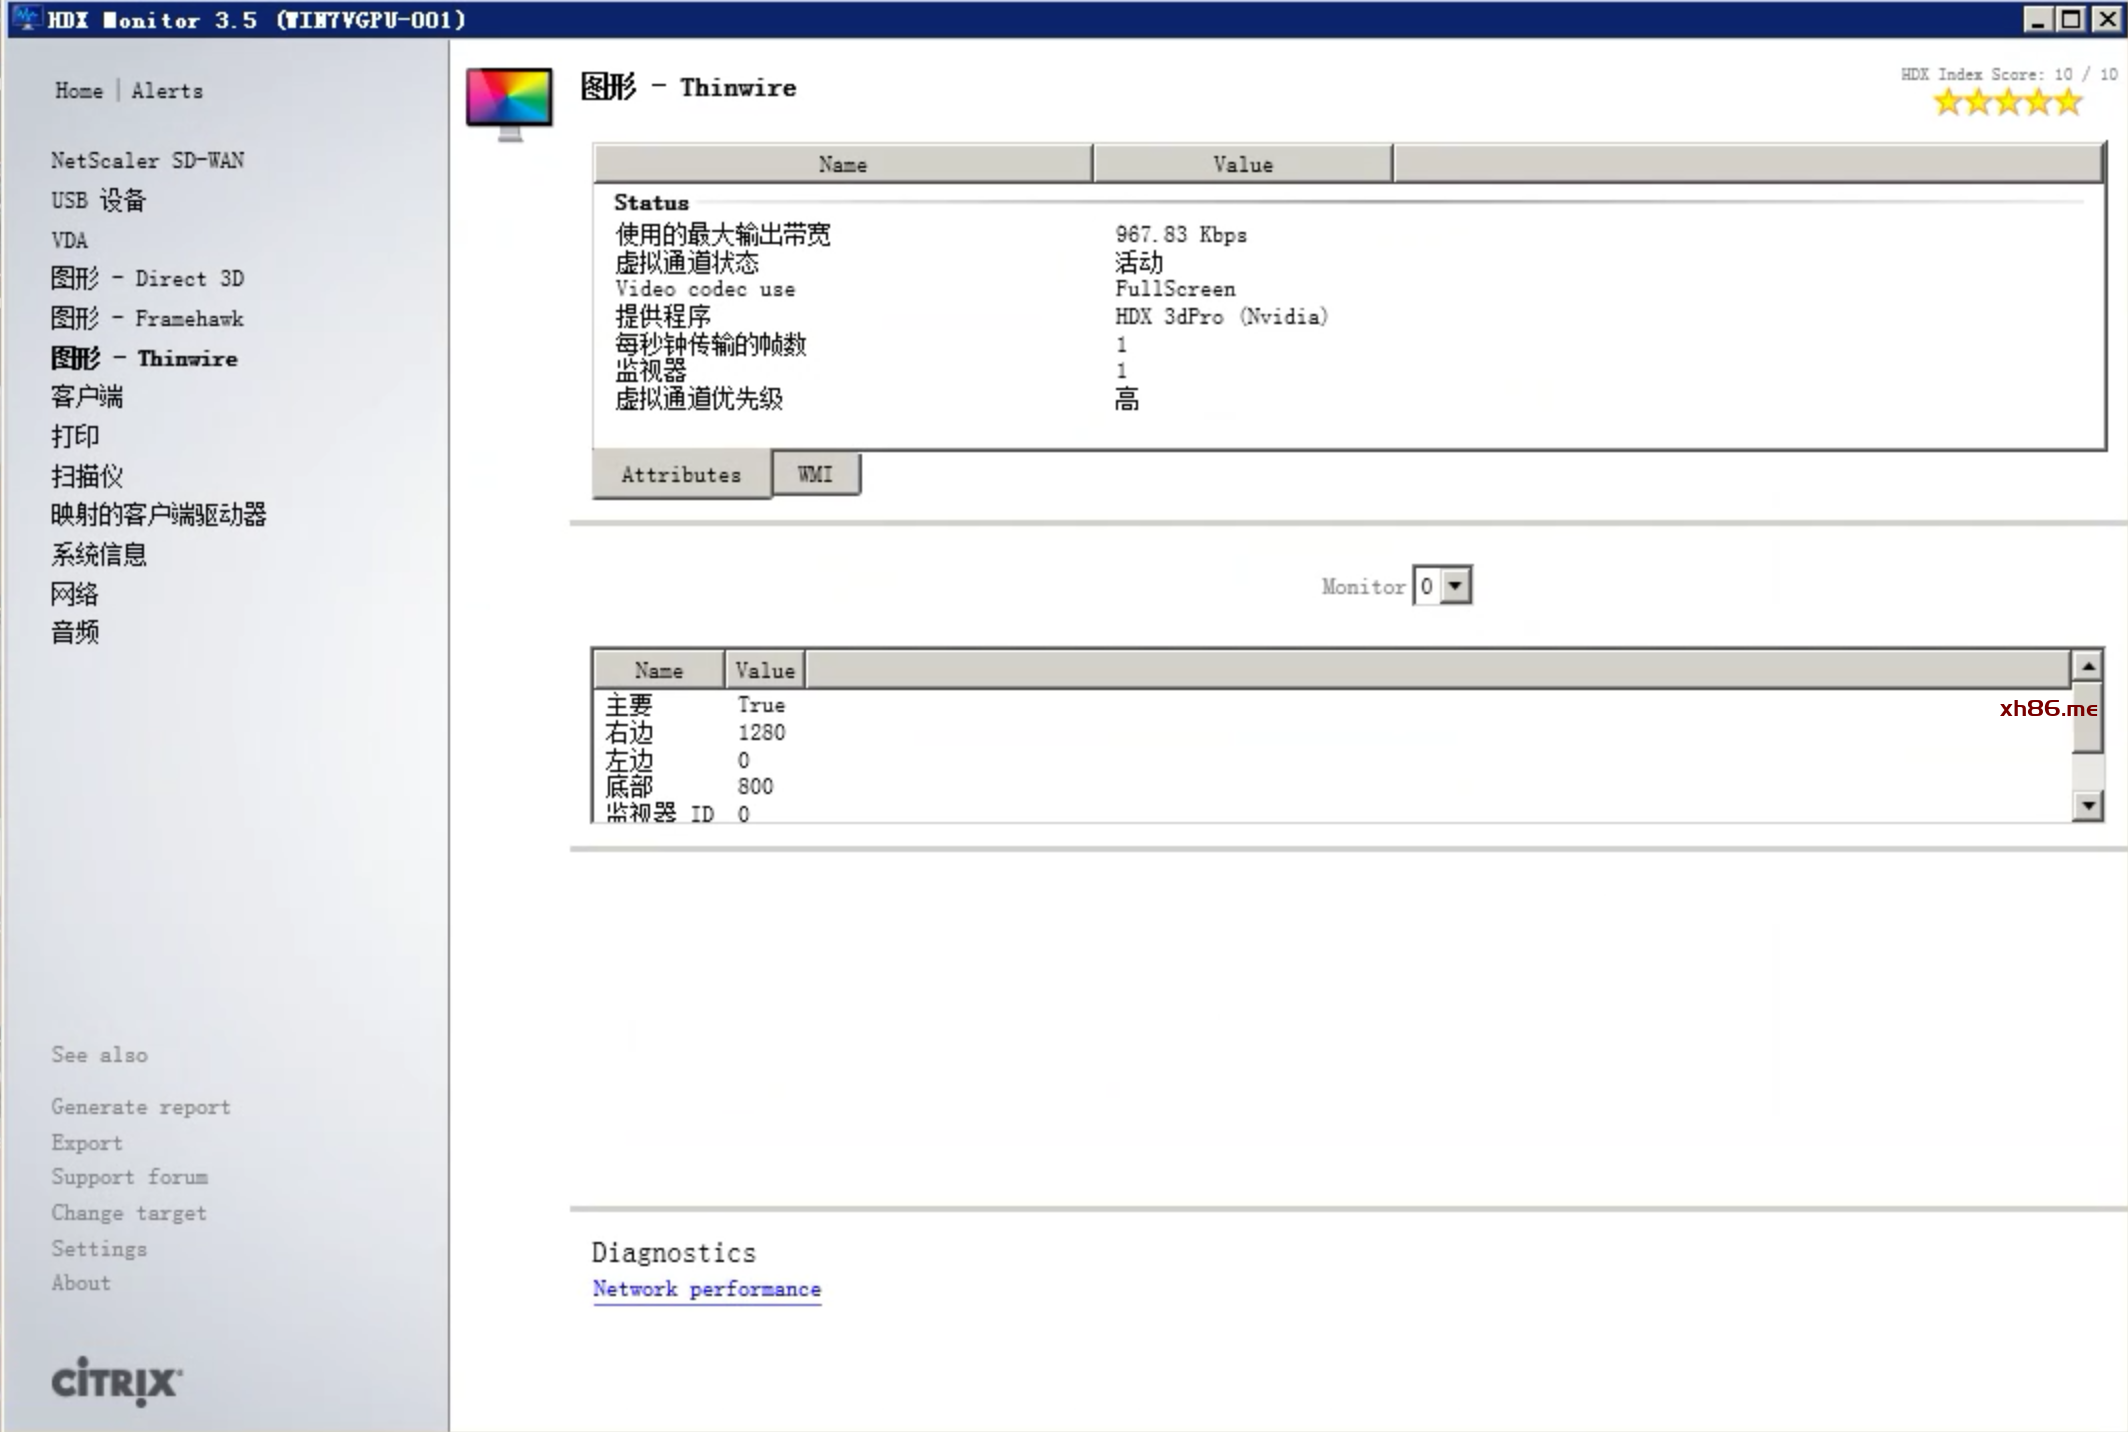
Task: Click the Thinwire monitor graphic icon
Action: 509,103
